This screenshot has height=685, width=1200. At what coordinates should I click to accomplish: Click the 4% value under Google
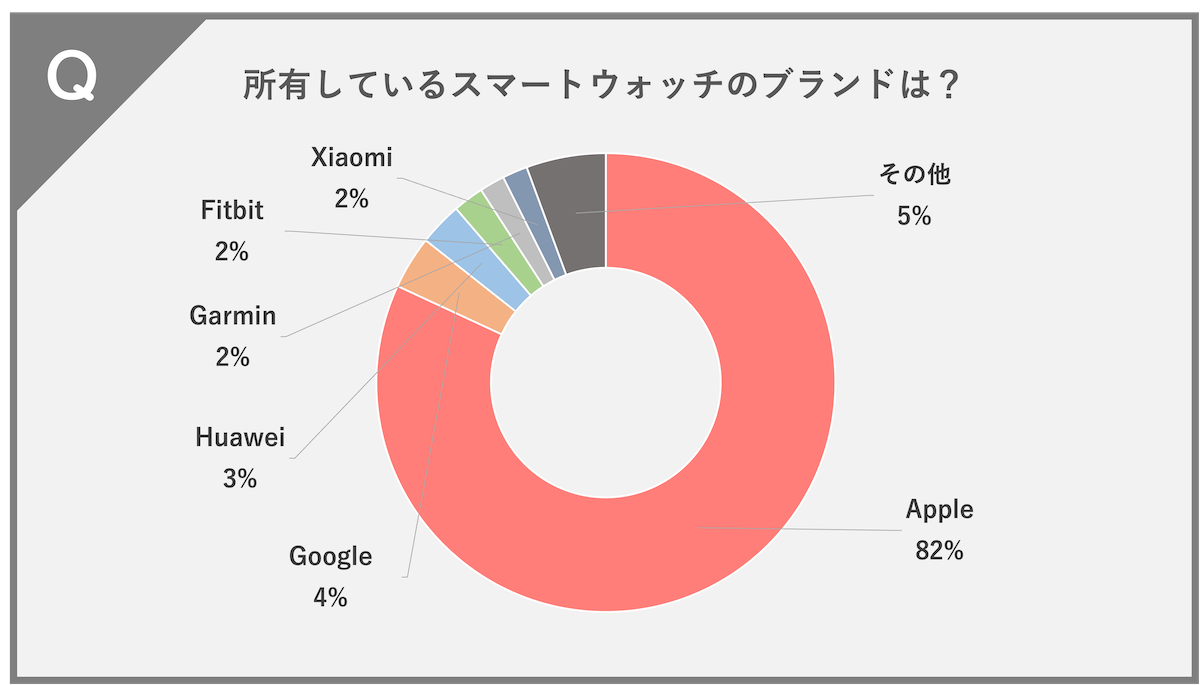[330, 598]
